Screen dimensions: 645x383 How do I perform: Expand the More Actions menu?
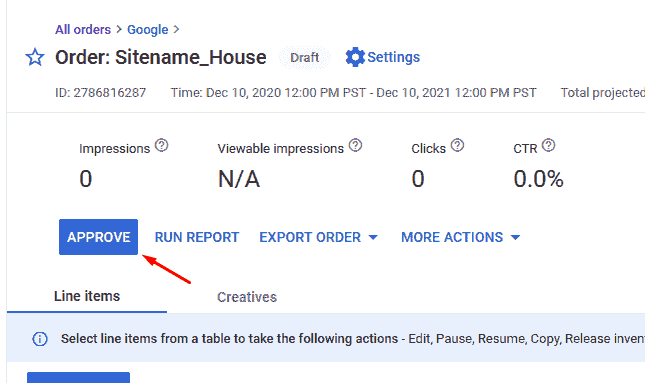[461, 237]
